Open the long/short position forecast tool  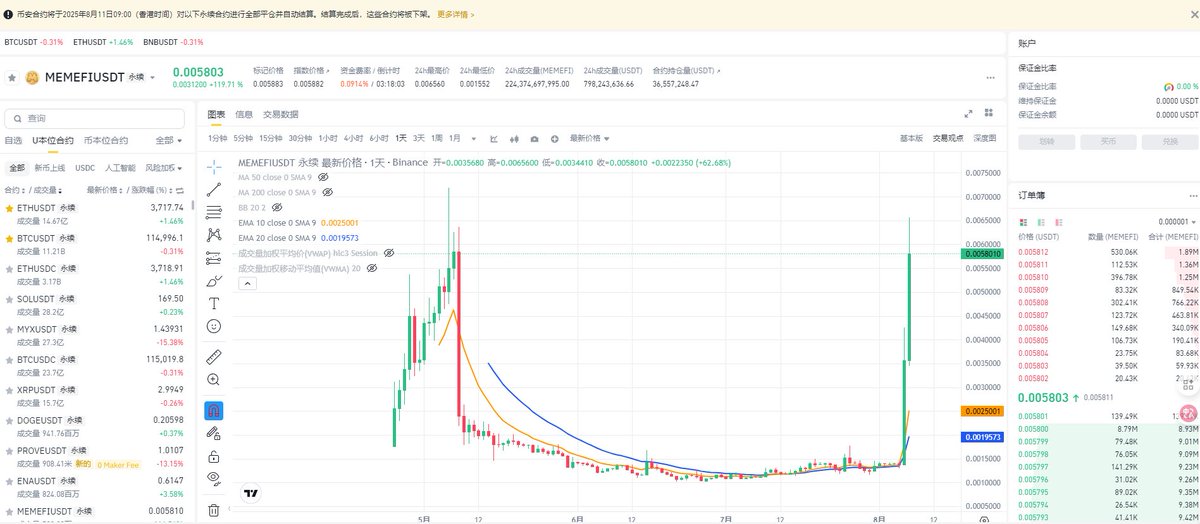coord(213,258)
